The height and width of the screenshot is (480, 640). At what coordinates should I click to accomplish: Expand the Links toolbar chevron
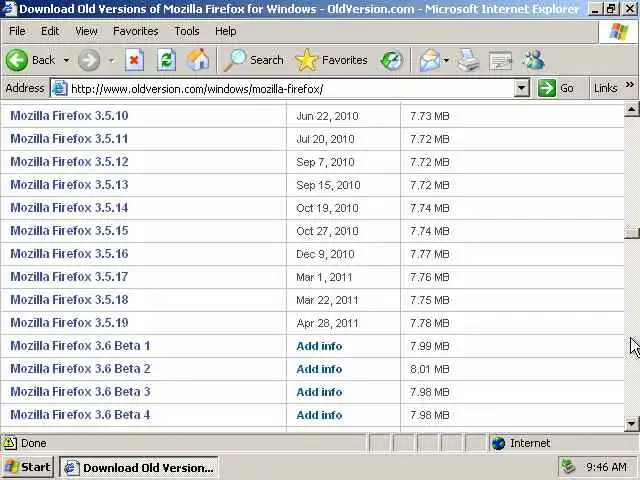coord(629,85)
